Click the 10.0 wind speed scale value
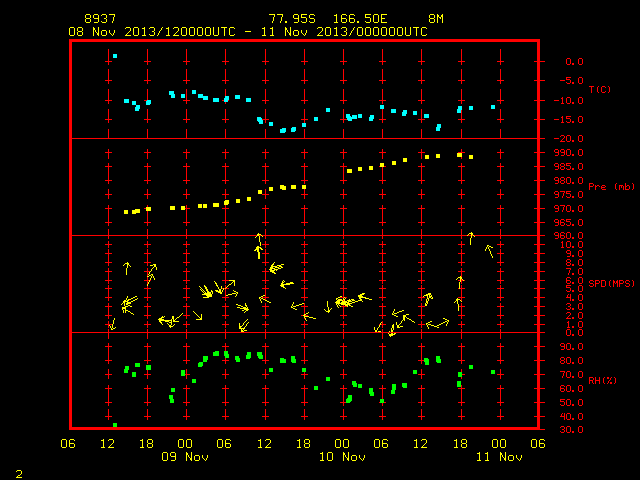The image size is (640, 480). (571, 245)
